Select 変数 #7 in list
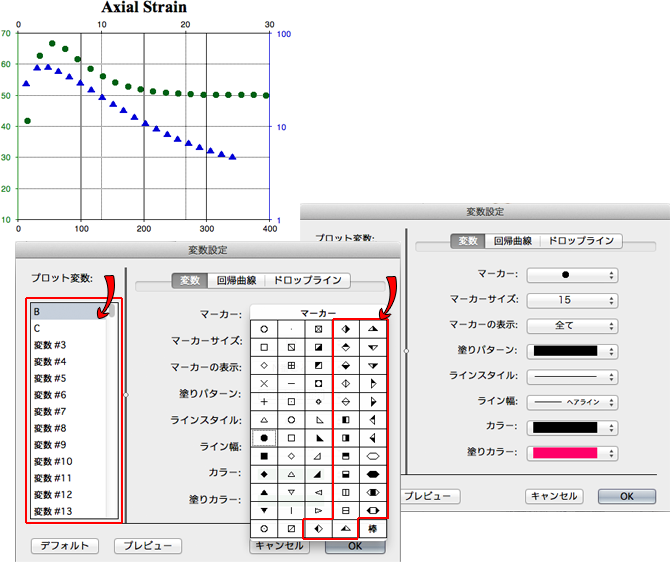Image resolution: width=670 pixels, height=562 pixels. coord(68,412)
